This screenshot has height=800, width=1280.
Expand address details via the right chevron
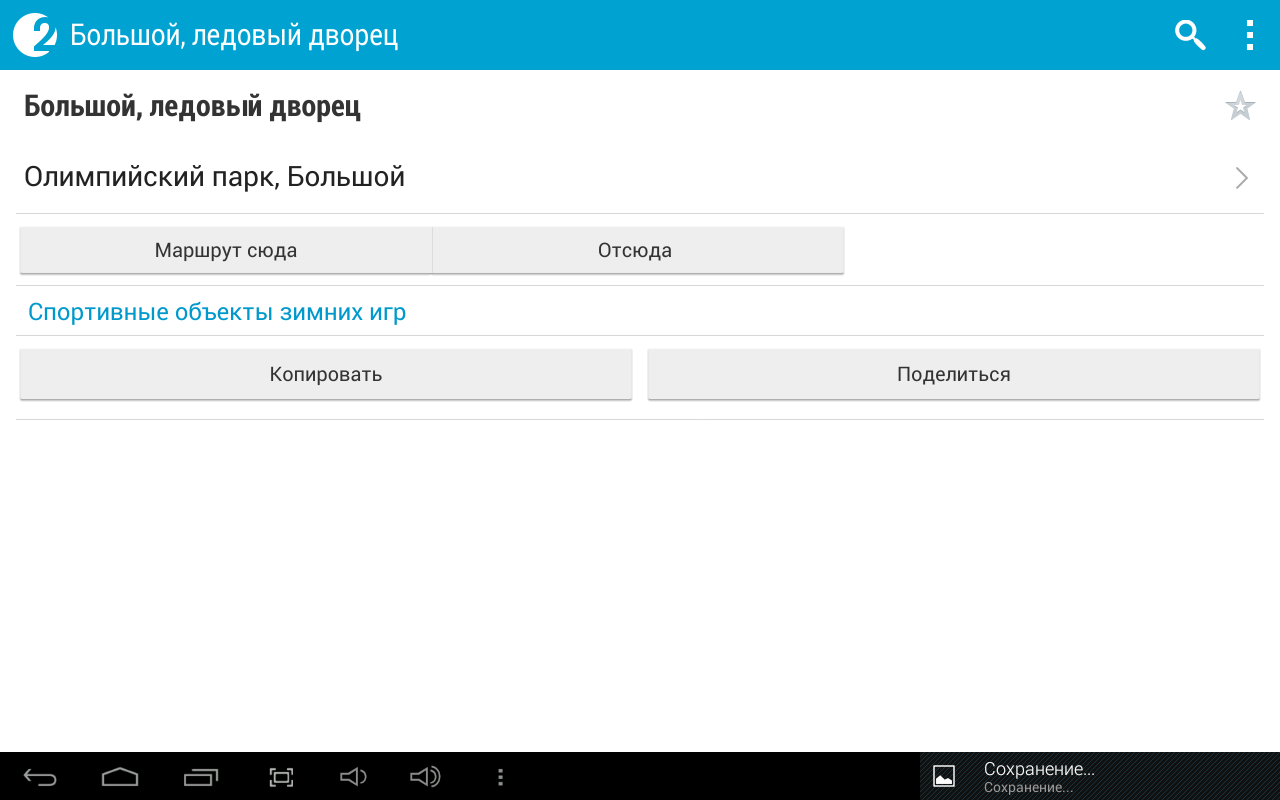1241,178
